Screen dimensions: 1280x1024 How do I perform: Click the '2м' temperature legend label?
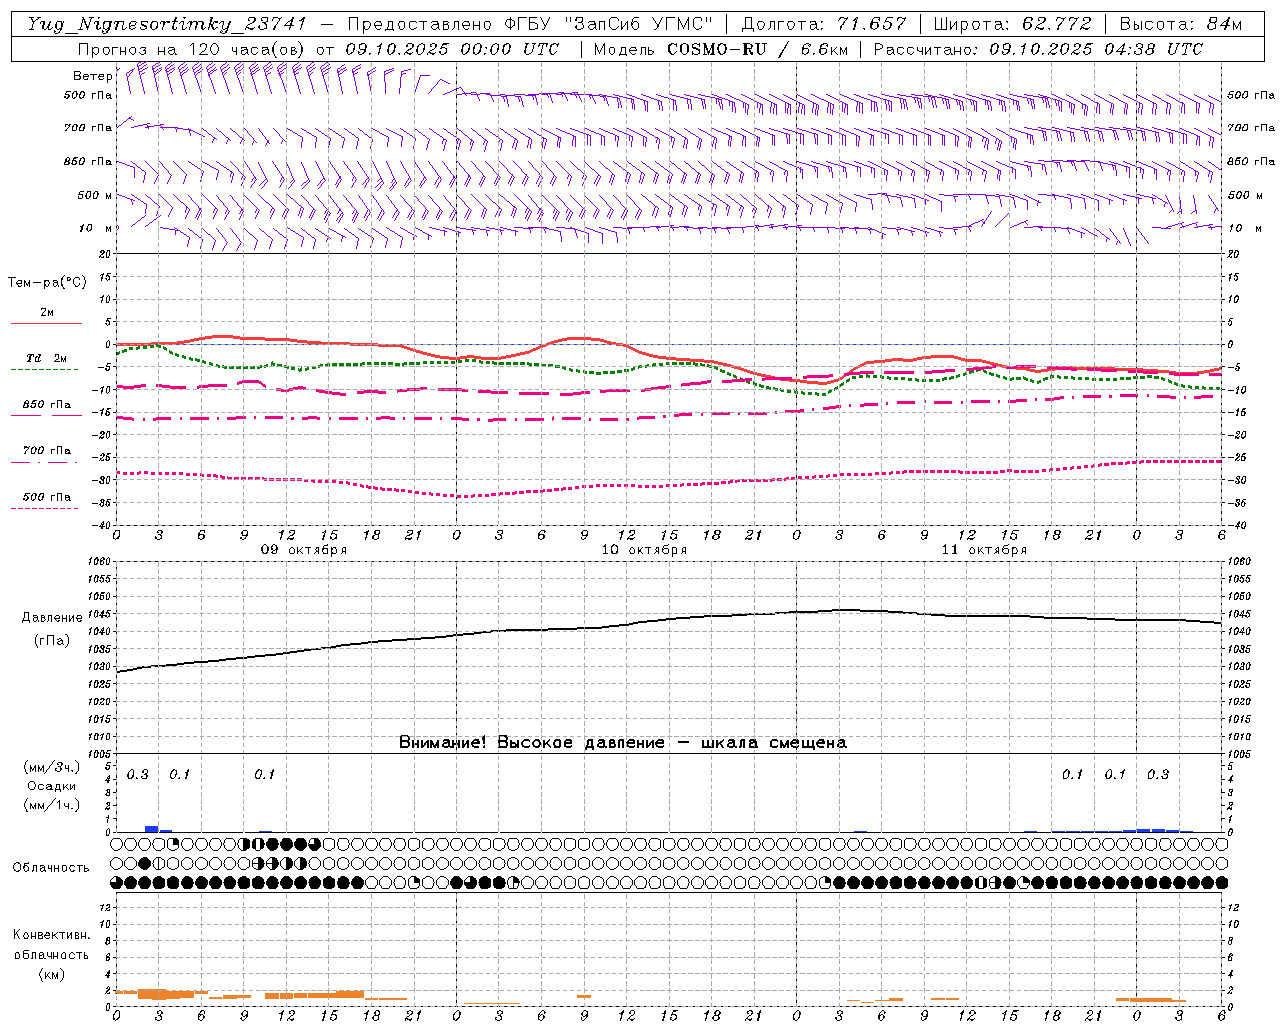point(47,312)
